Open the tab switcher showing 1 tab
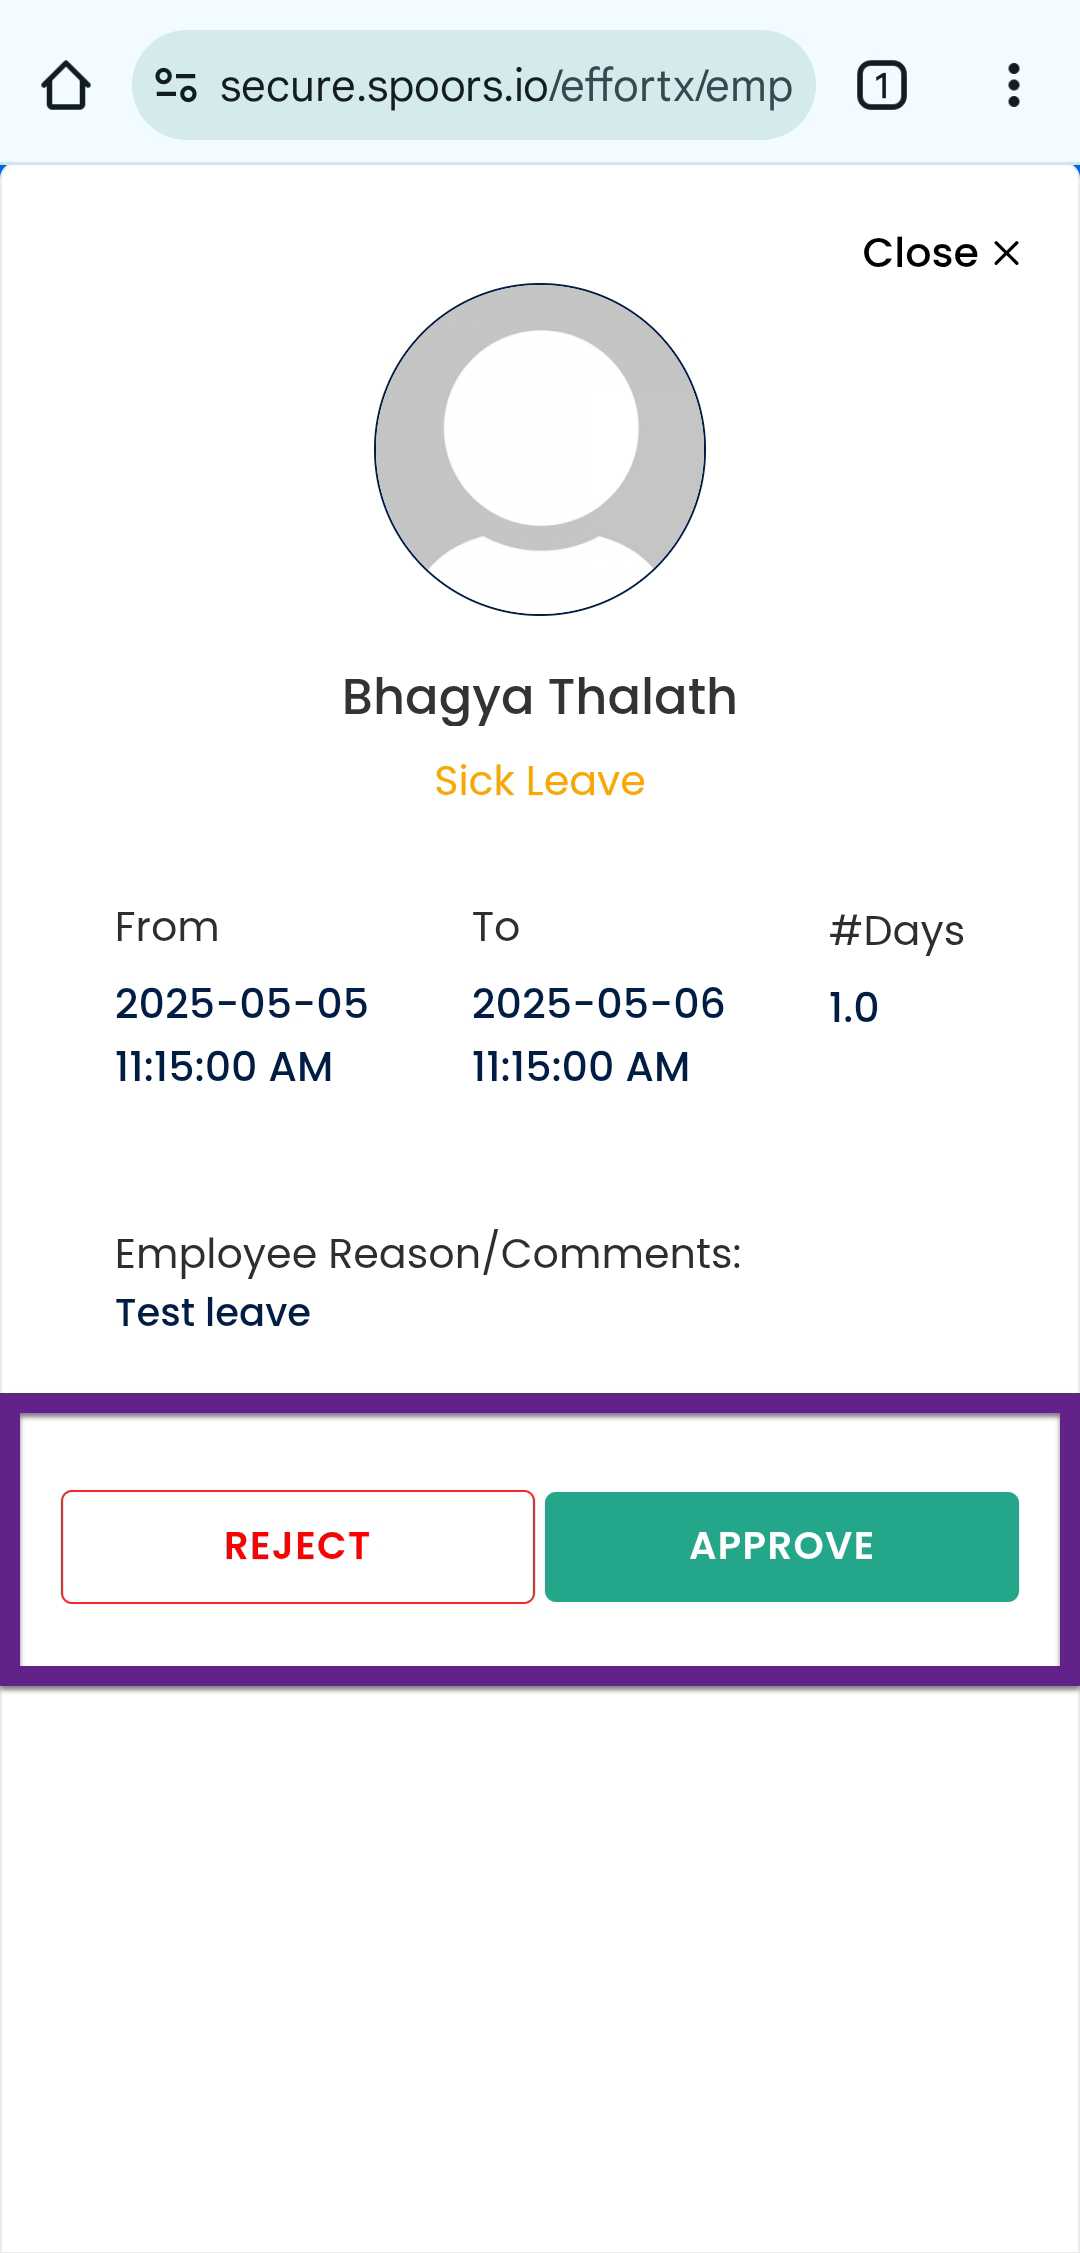The image size is (1080, 2253). 881,86
